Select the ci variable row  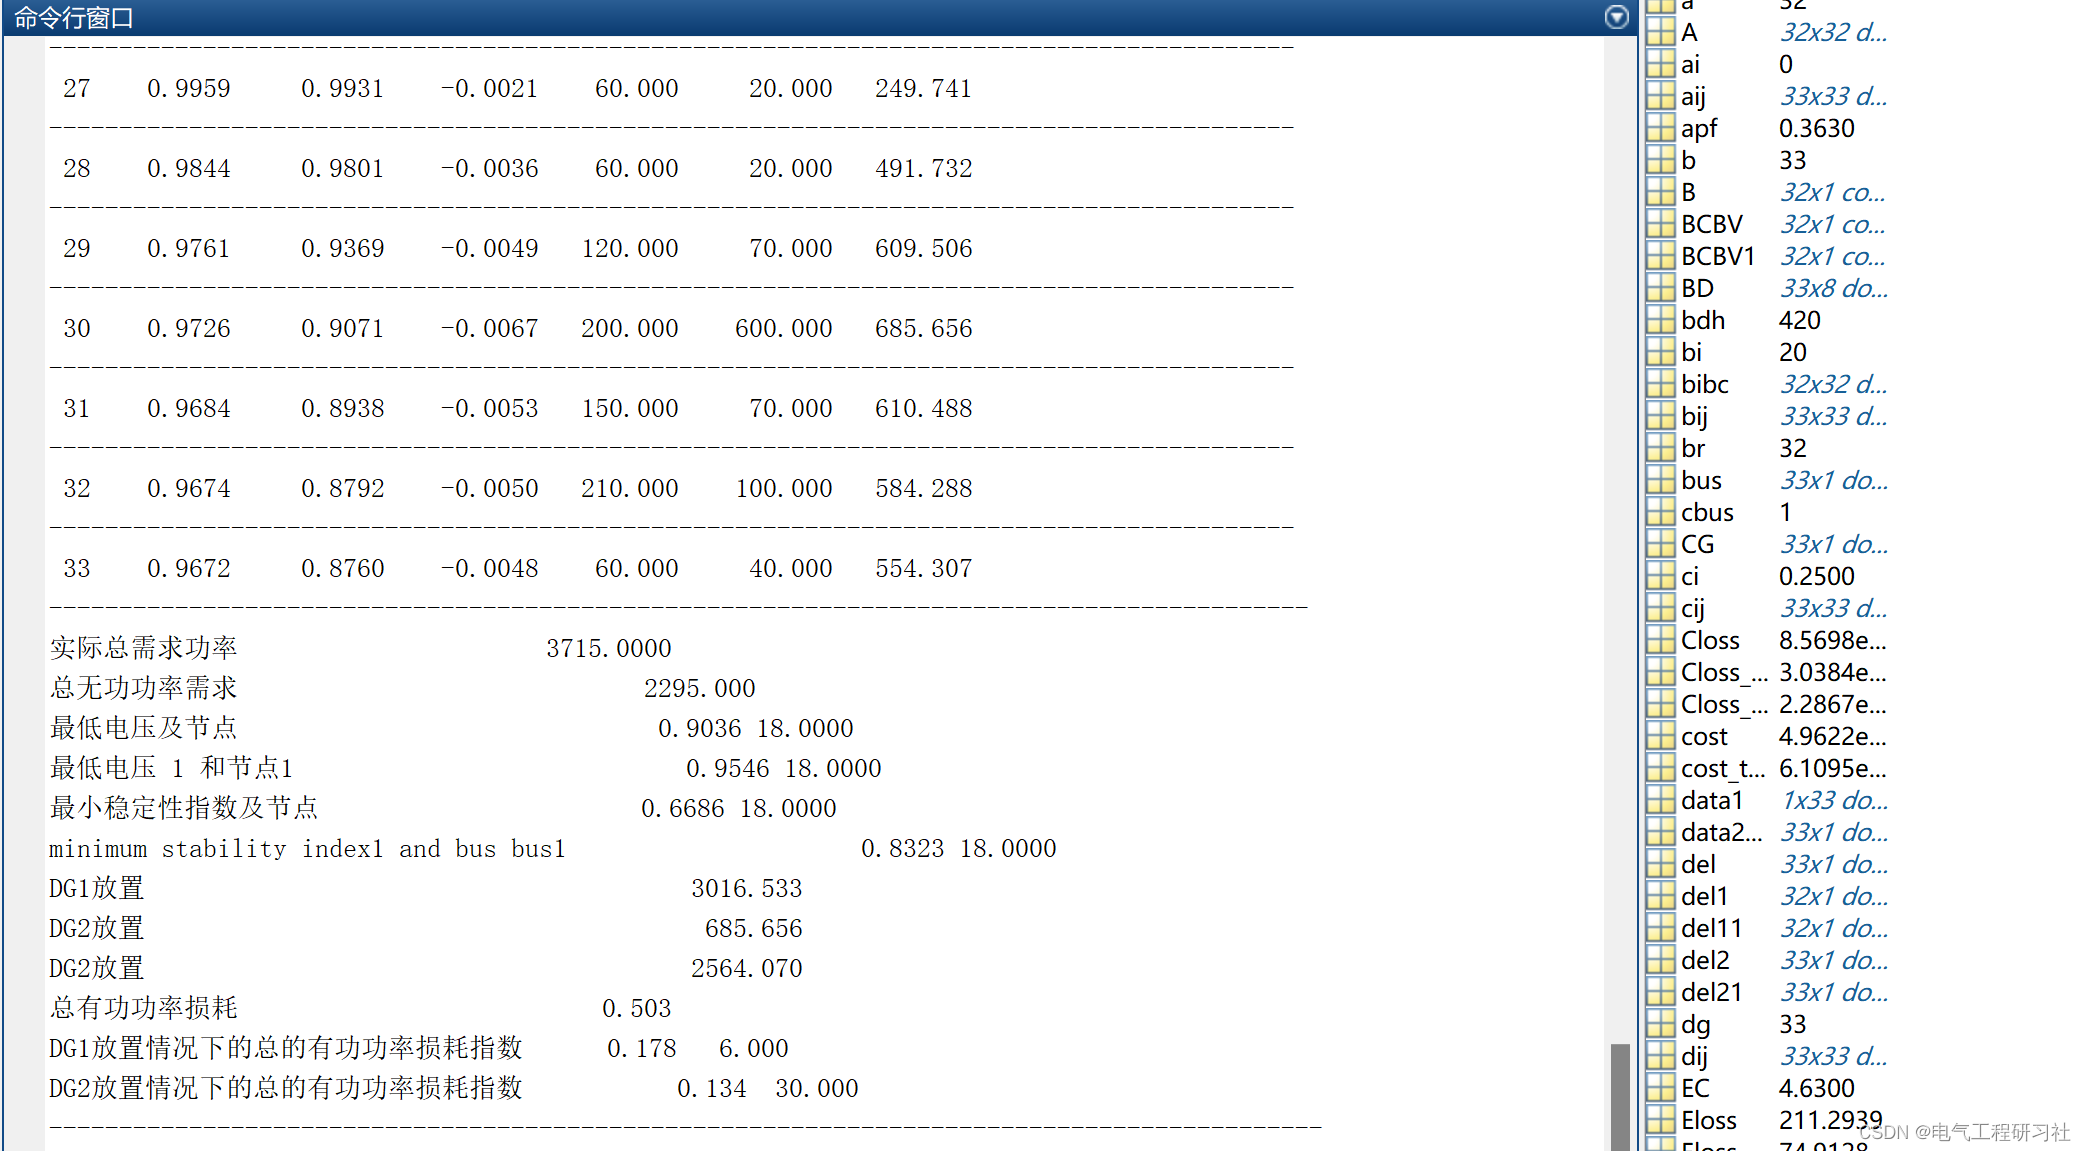tap(1690, 576)
